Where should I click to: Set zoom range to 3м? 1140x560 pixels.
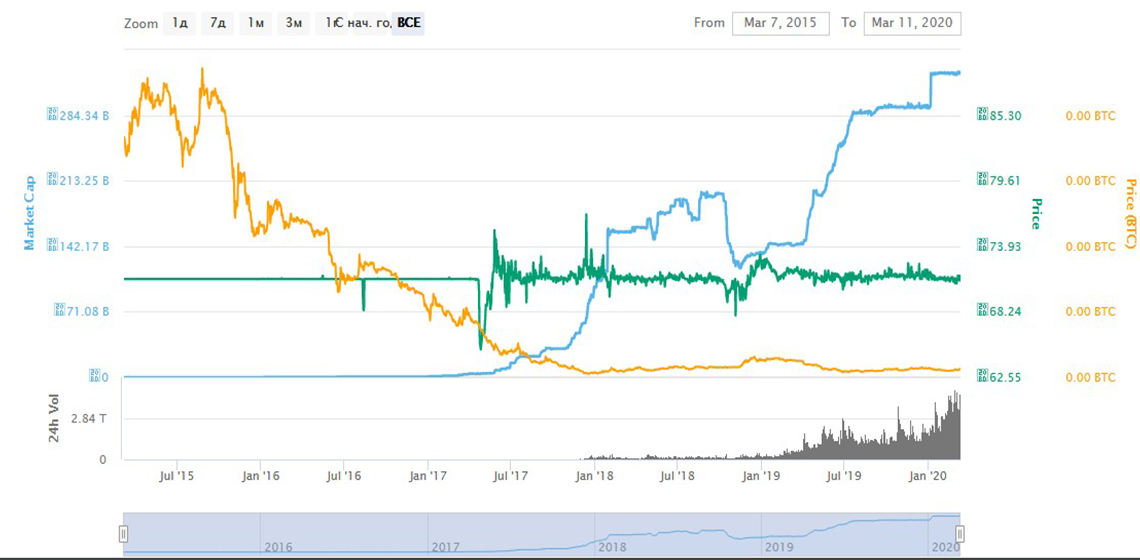(x=293, y=23)
